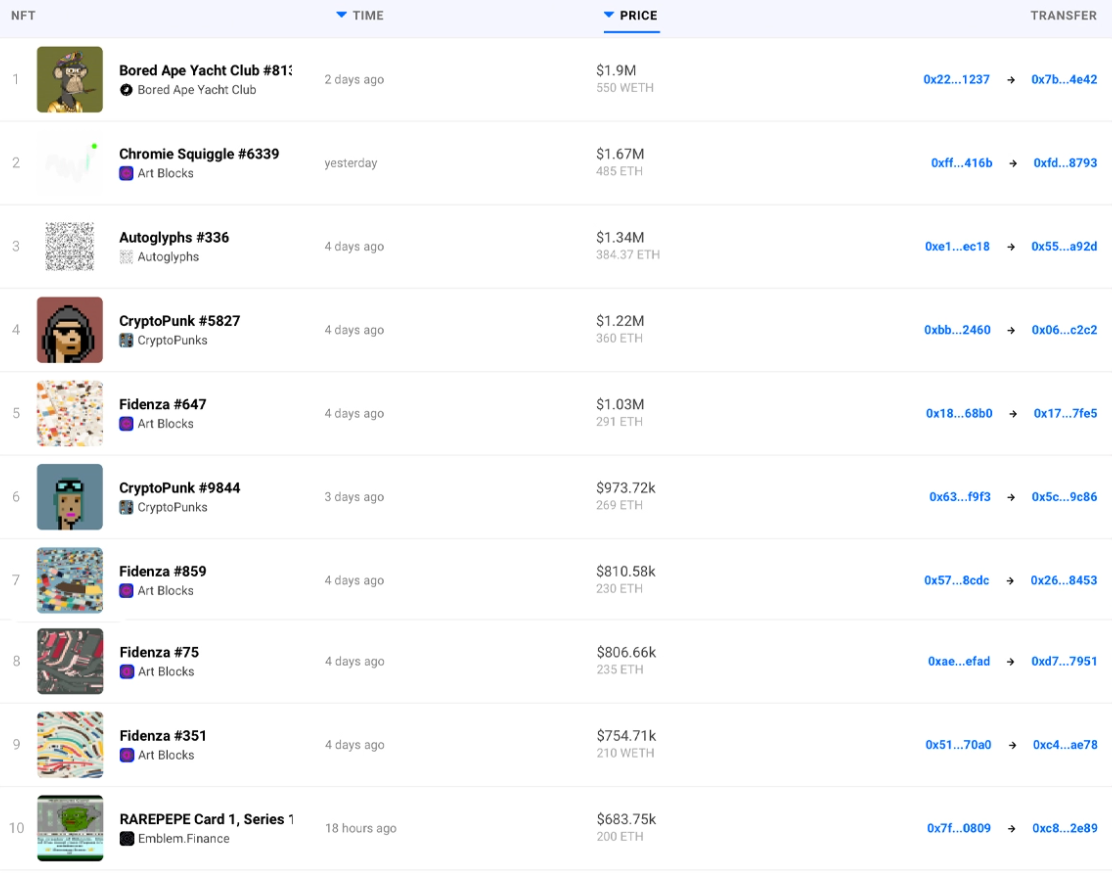Select recipient address 0xc4...ae78

tap(1065, 745)
